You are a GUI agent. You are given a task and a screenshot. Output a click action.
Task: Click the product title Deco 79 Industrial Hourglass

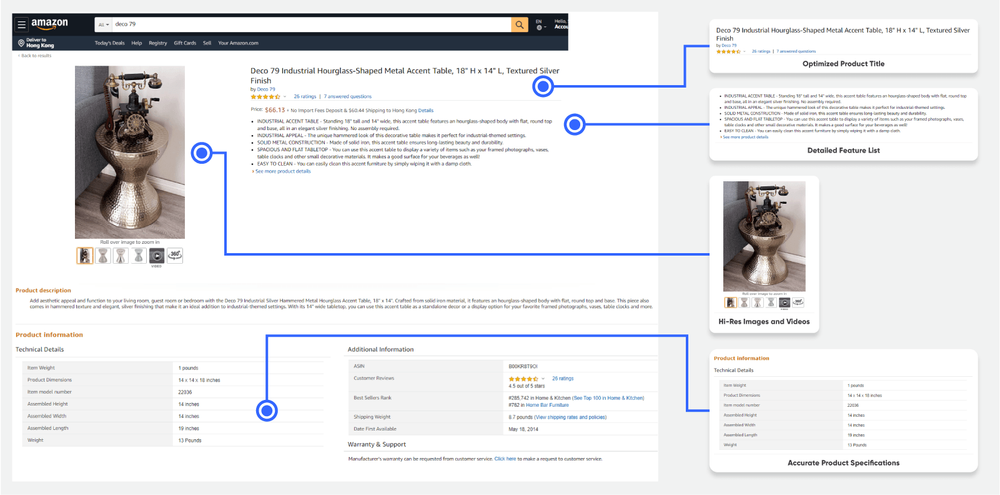[405, 75]
